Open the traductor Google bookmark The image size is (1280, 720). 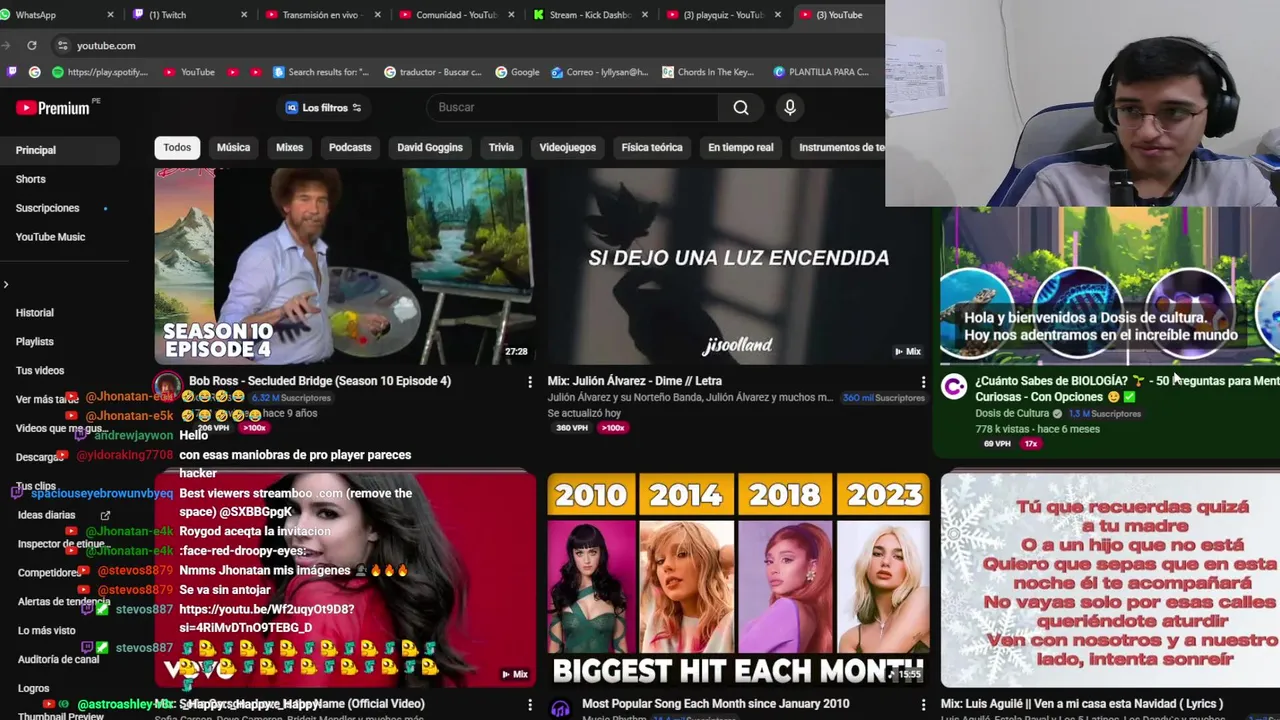click(432, 72)
